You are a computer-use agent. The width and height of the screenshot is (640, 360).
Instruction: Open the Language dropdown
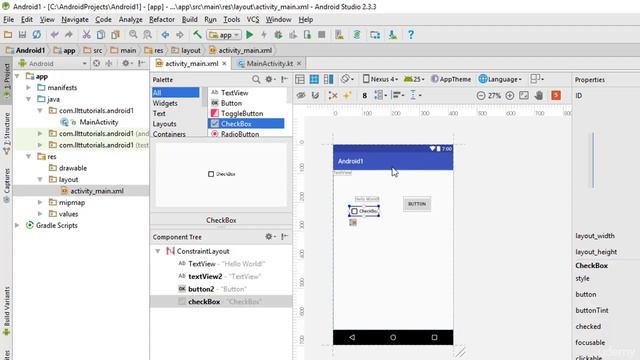500,79
